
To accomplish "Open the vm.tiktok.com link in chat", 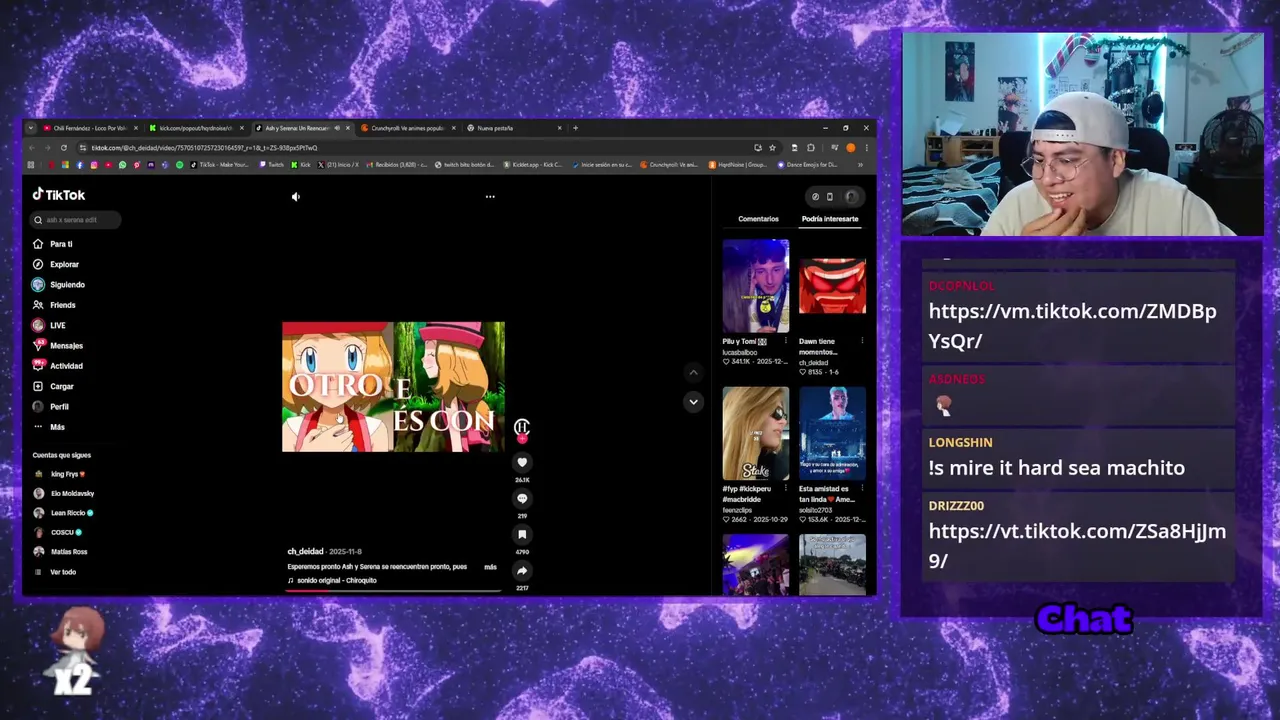I will coord(1072,326).
